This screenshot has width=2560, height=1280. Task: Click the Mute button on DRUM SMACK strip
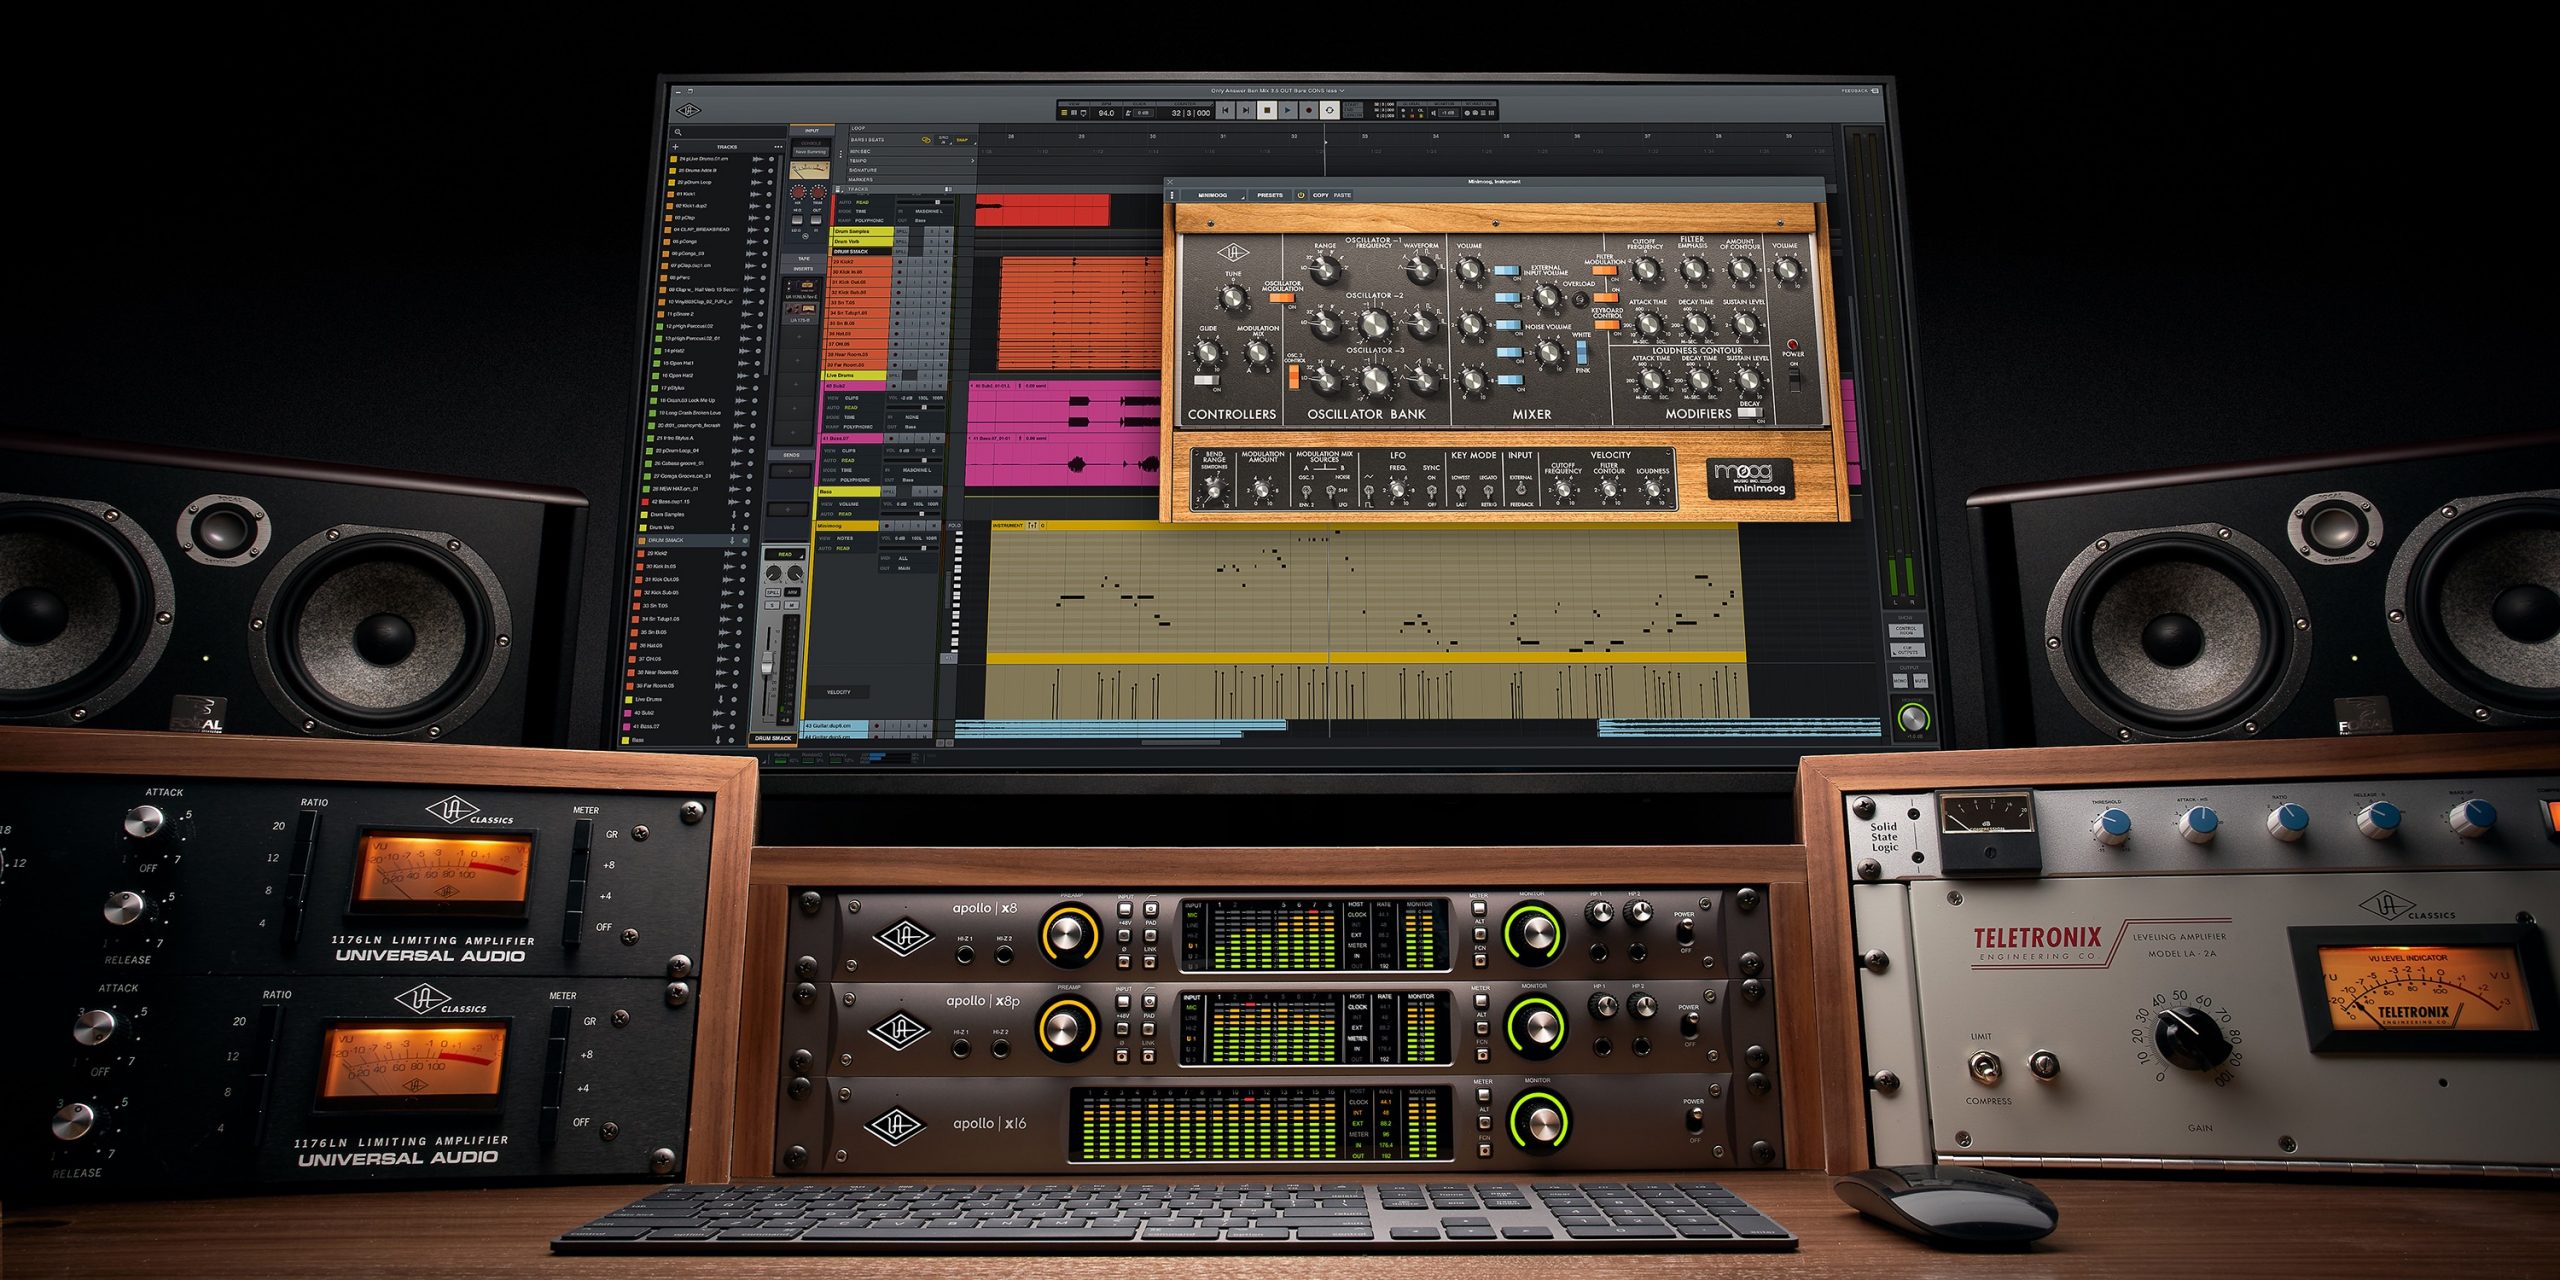(x=792, y=605)
